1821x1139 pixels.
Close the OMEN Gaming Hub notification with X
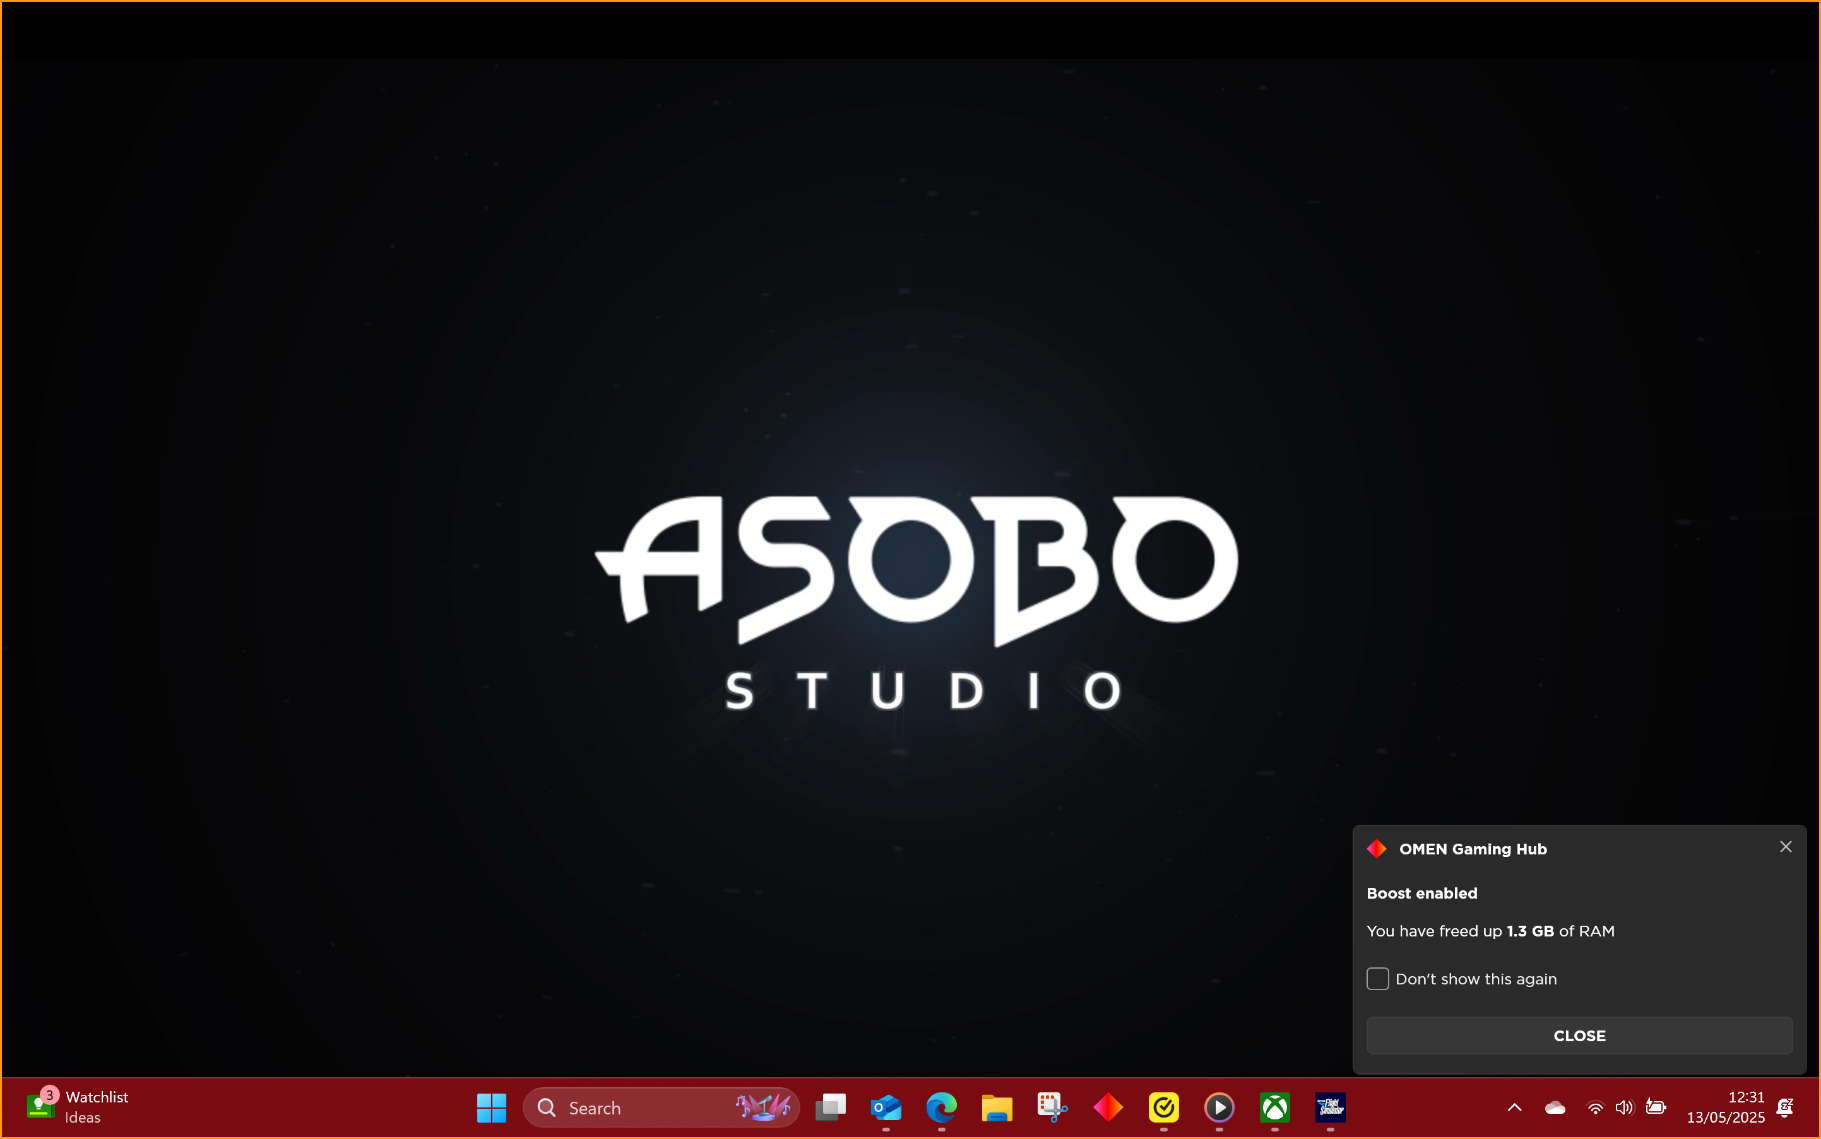tap(1785, 847)
